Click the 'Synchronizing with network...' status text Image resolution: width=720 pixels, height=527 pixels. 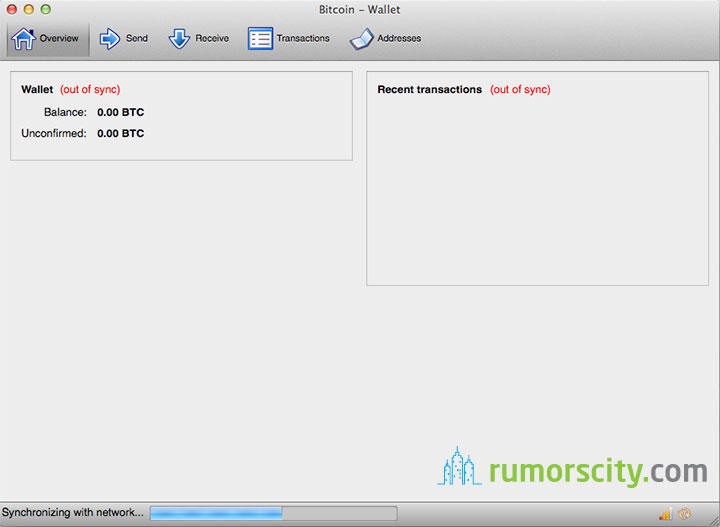point(73,512)
